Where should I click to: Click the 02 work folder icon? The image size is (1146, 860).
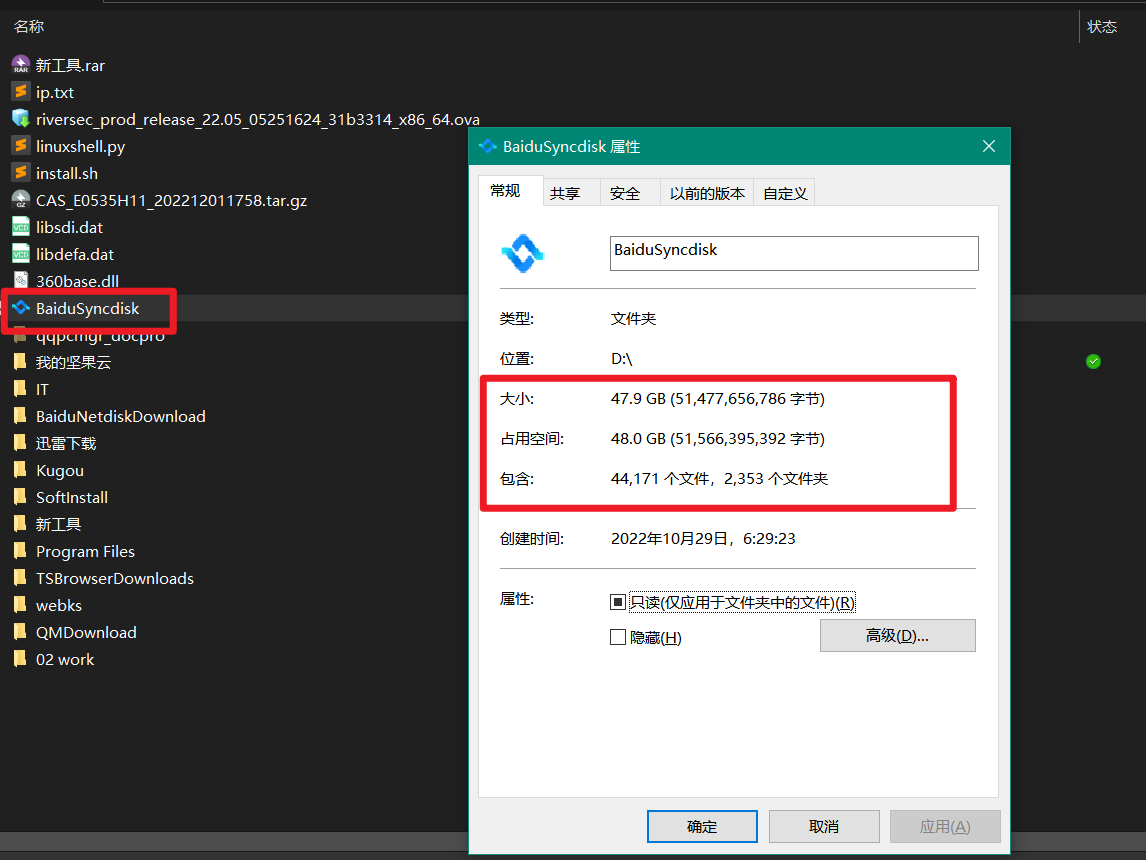(20, 659)
